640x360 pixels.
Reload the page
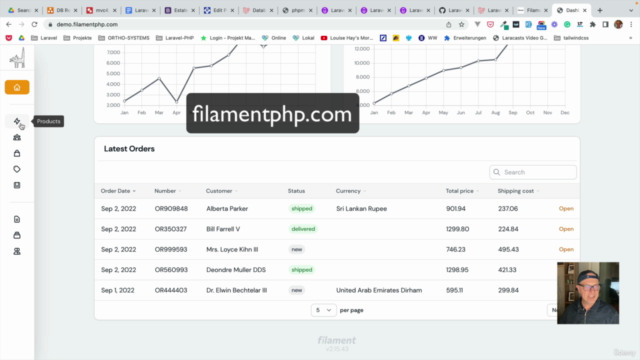click(x=34, y=24)
